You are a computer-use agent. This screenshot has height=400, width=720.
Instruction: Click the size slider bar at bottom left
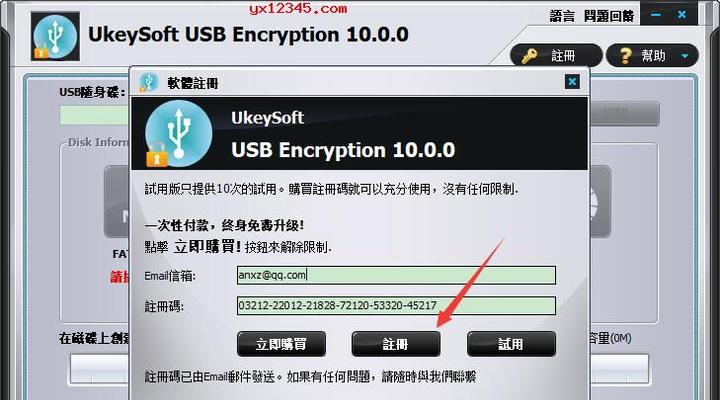[99, 369]
